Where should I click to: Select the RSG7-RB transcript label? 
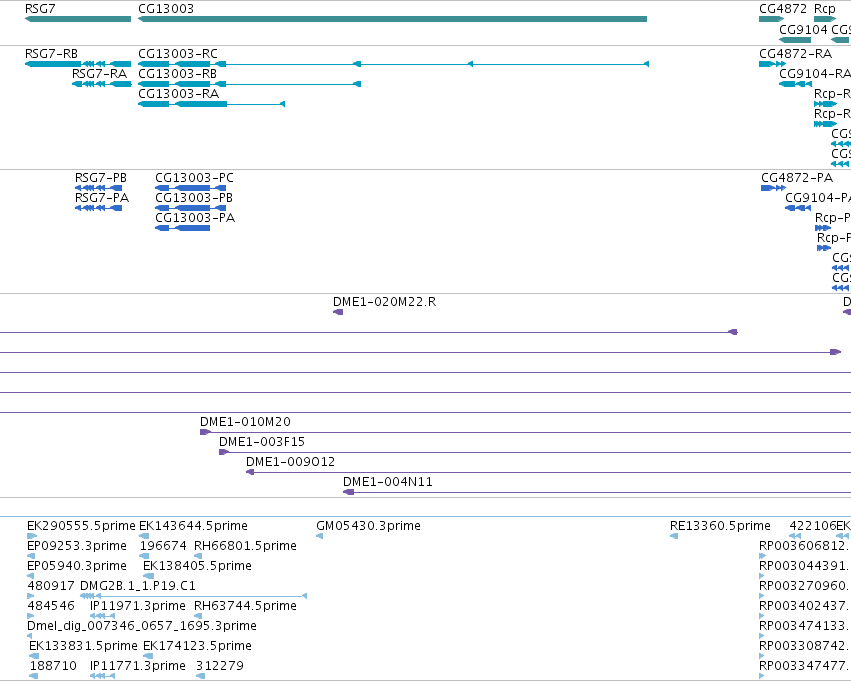pyautogui.click(x=52, y=54)
